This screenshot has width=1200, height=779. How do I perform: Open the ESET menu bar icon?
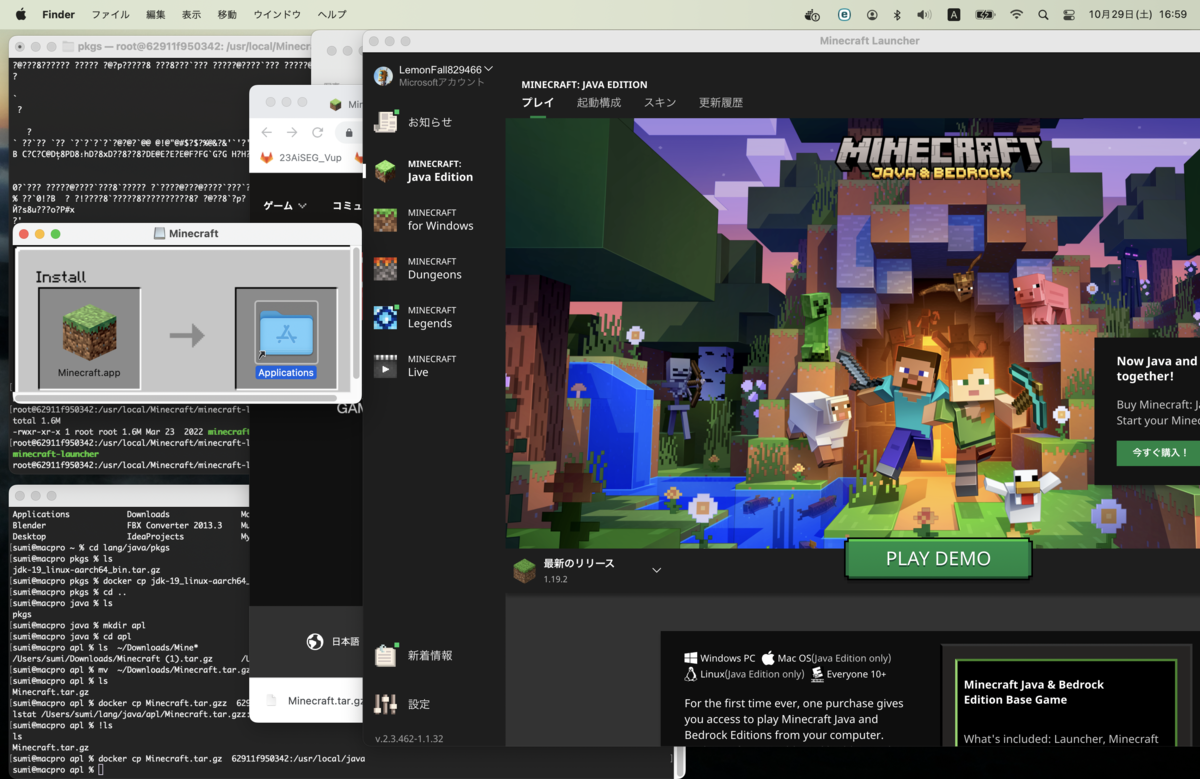844,15
